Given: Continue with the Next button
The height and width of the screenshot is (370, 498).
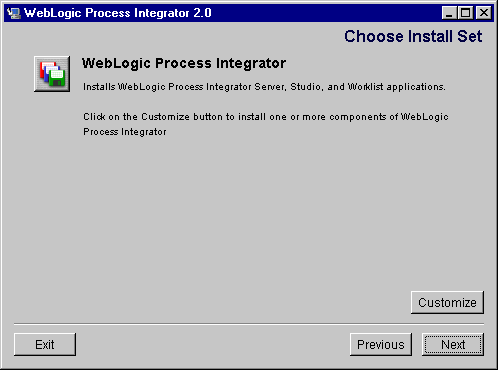Looking at the screenshot, I should 453,344.
